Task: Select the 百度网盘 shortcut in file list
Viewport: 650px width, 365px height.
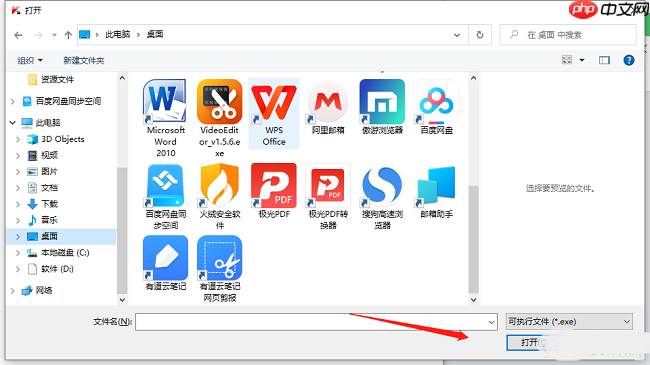Action: (436, 107)
